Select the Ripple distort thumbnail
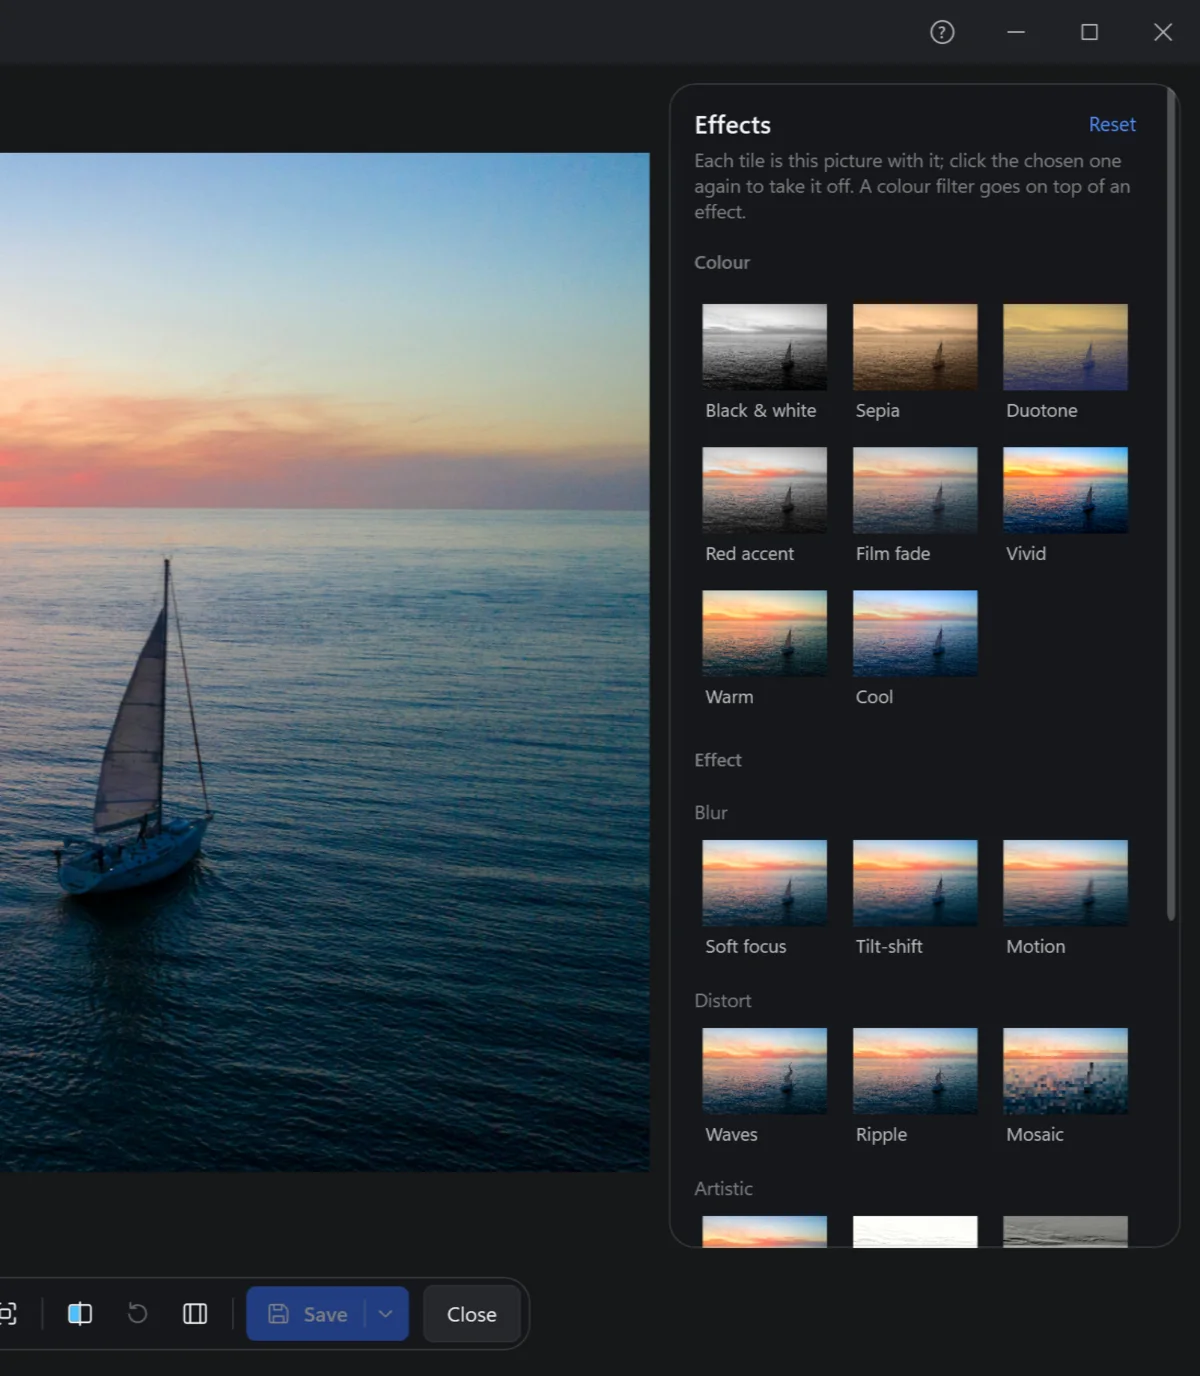 pos(914,1070)
